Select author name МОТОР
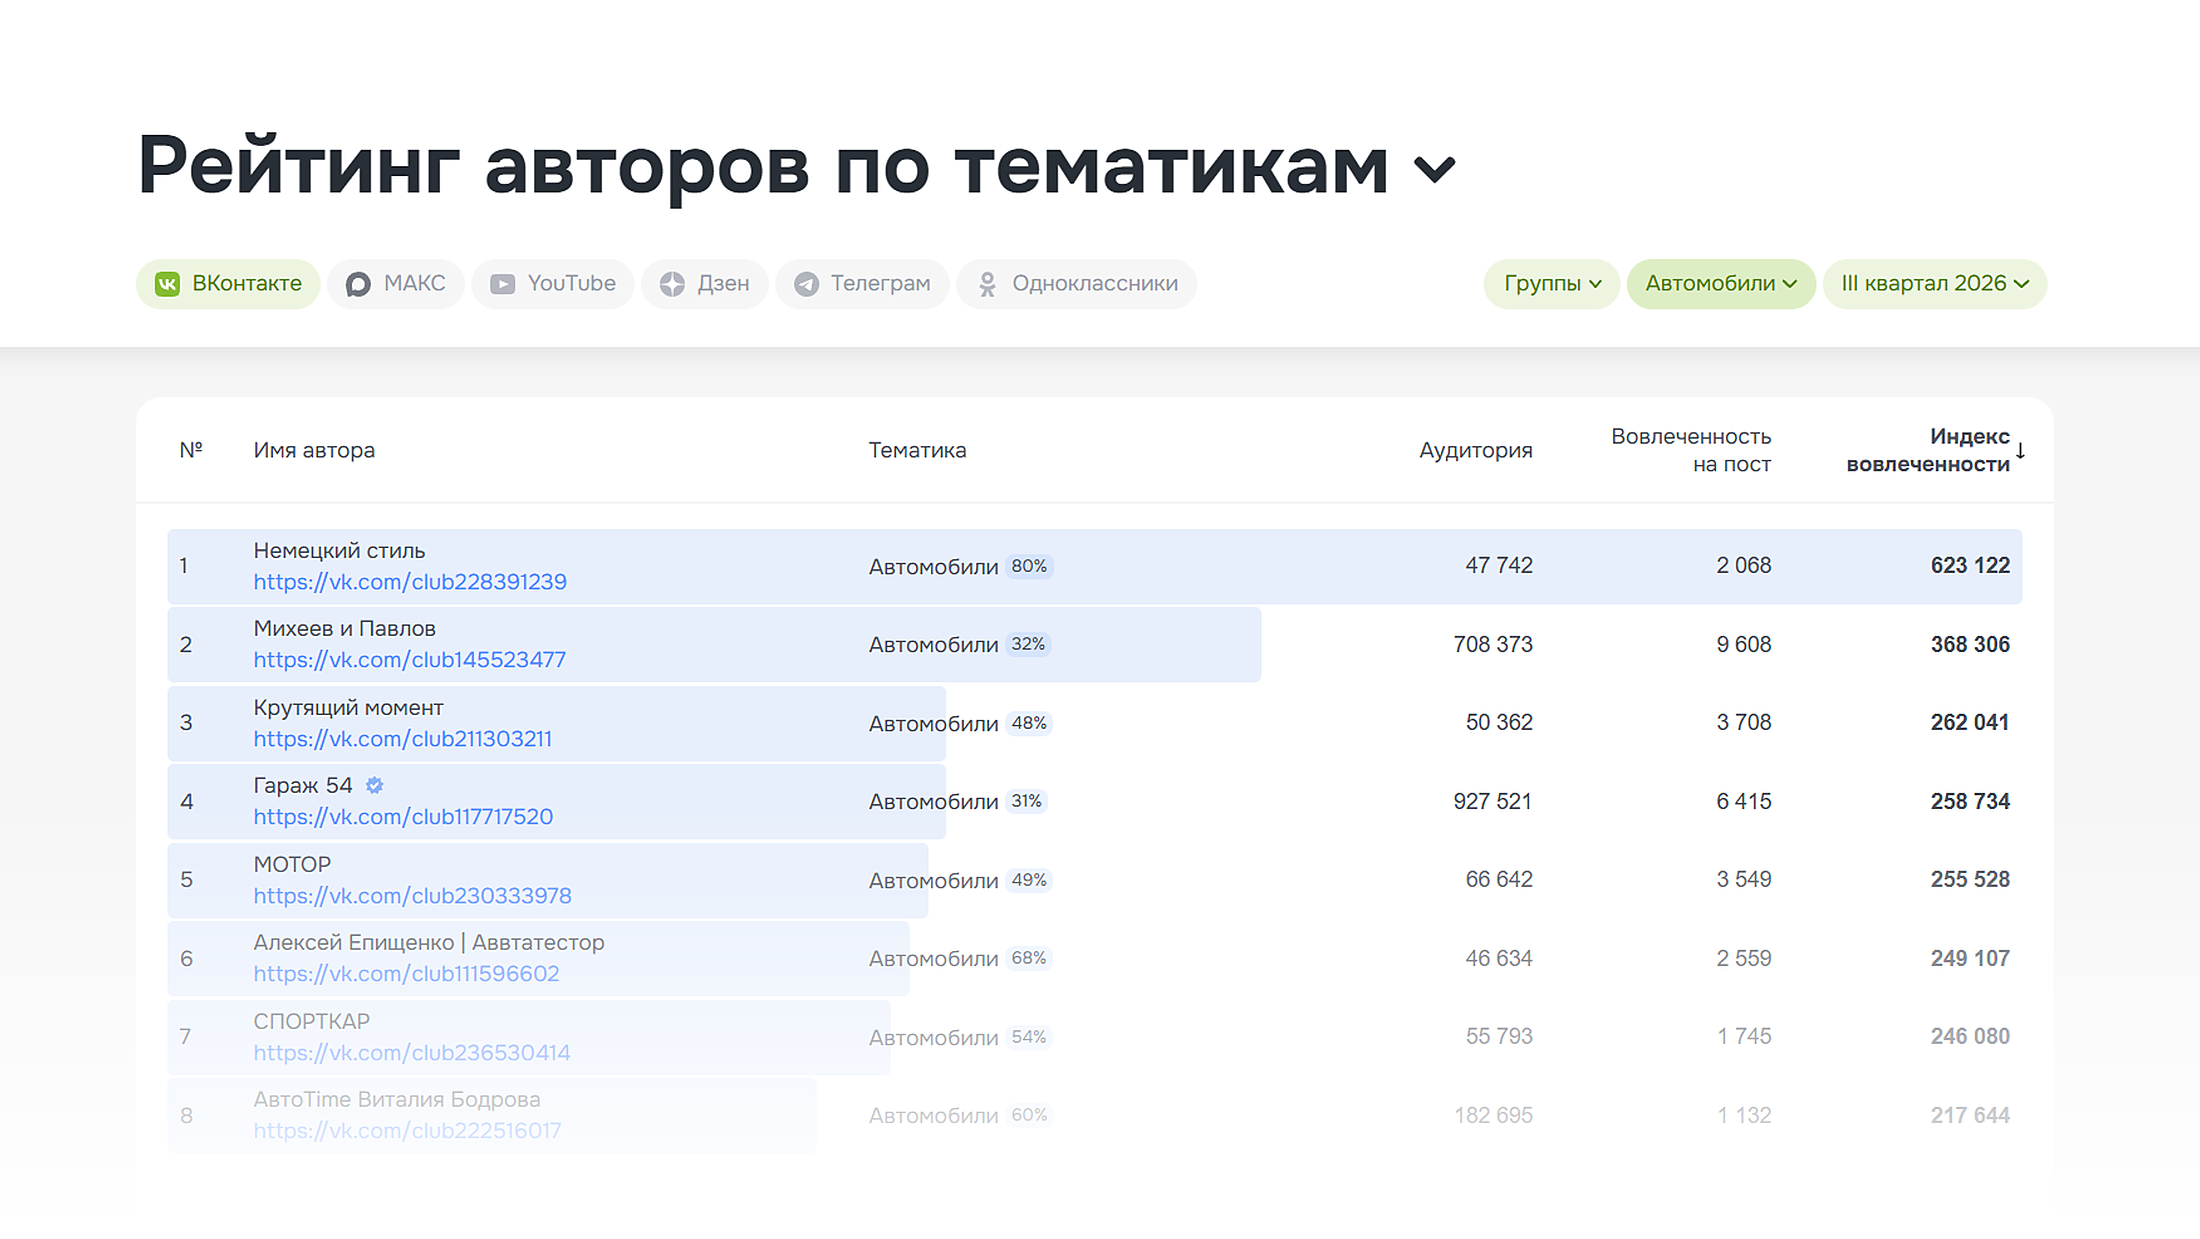This screenshot has width=2200, height=1239. pos(292,864)
